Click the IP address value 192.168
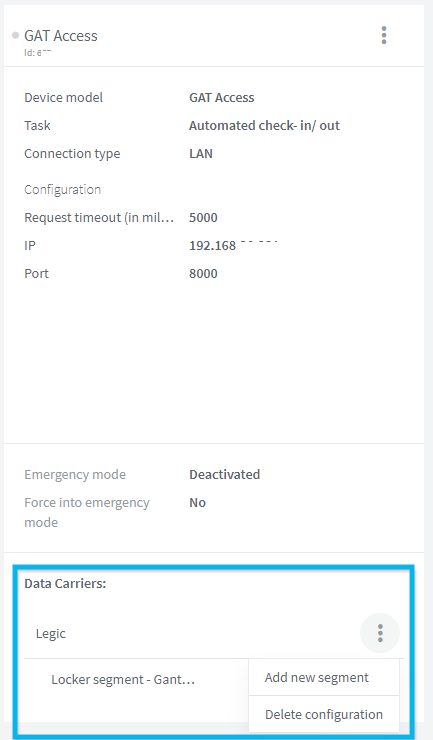Screen dimensions: 433x740 (x=233, y=245)
